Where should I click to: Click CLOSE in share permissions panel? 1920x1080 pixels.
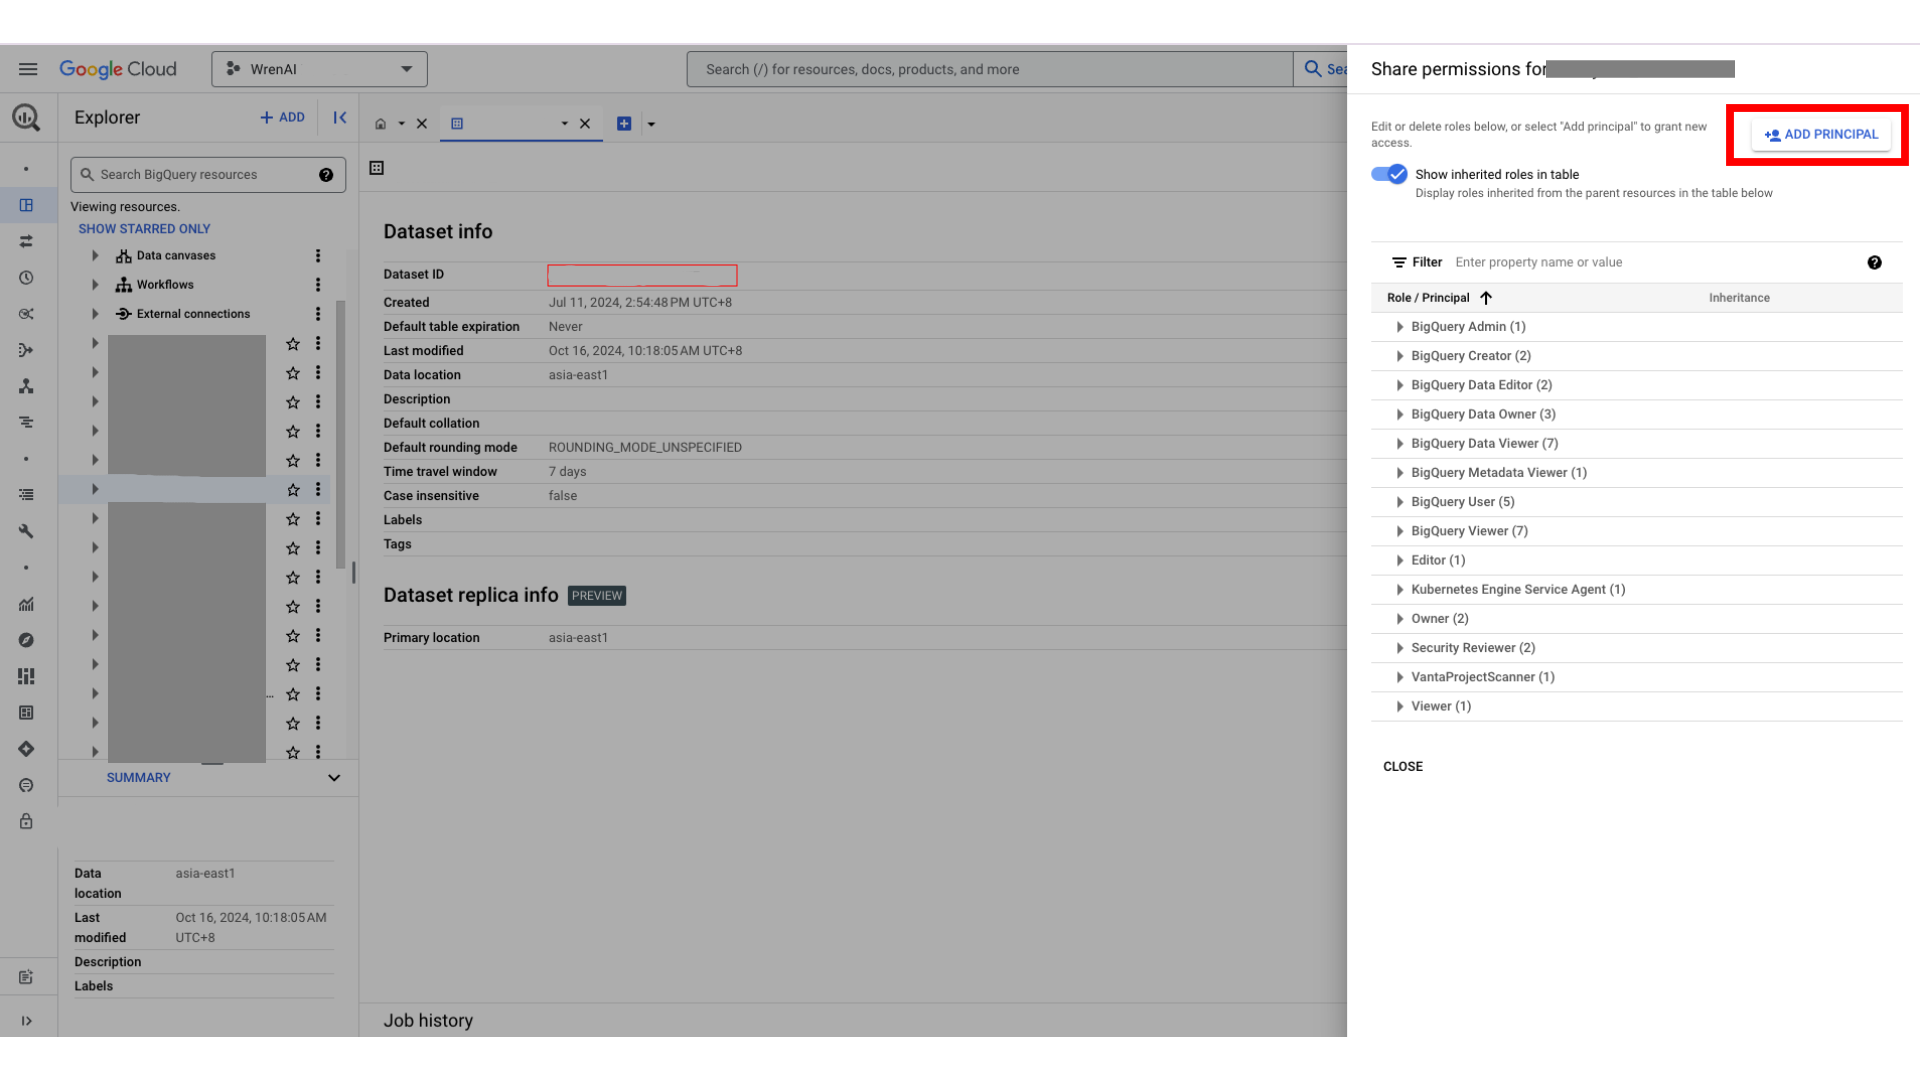1402,767
